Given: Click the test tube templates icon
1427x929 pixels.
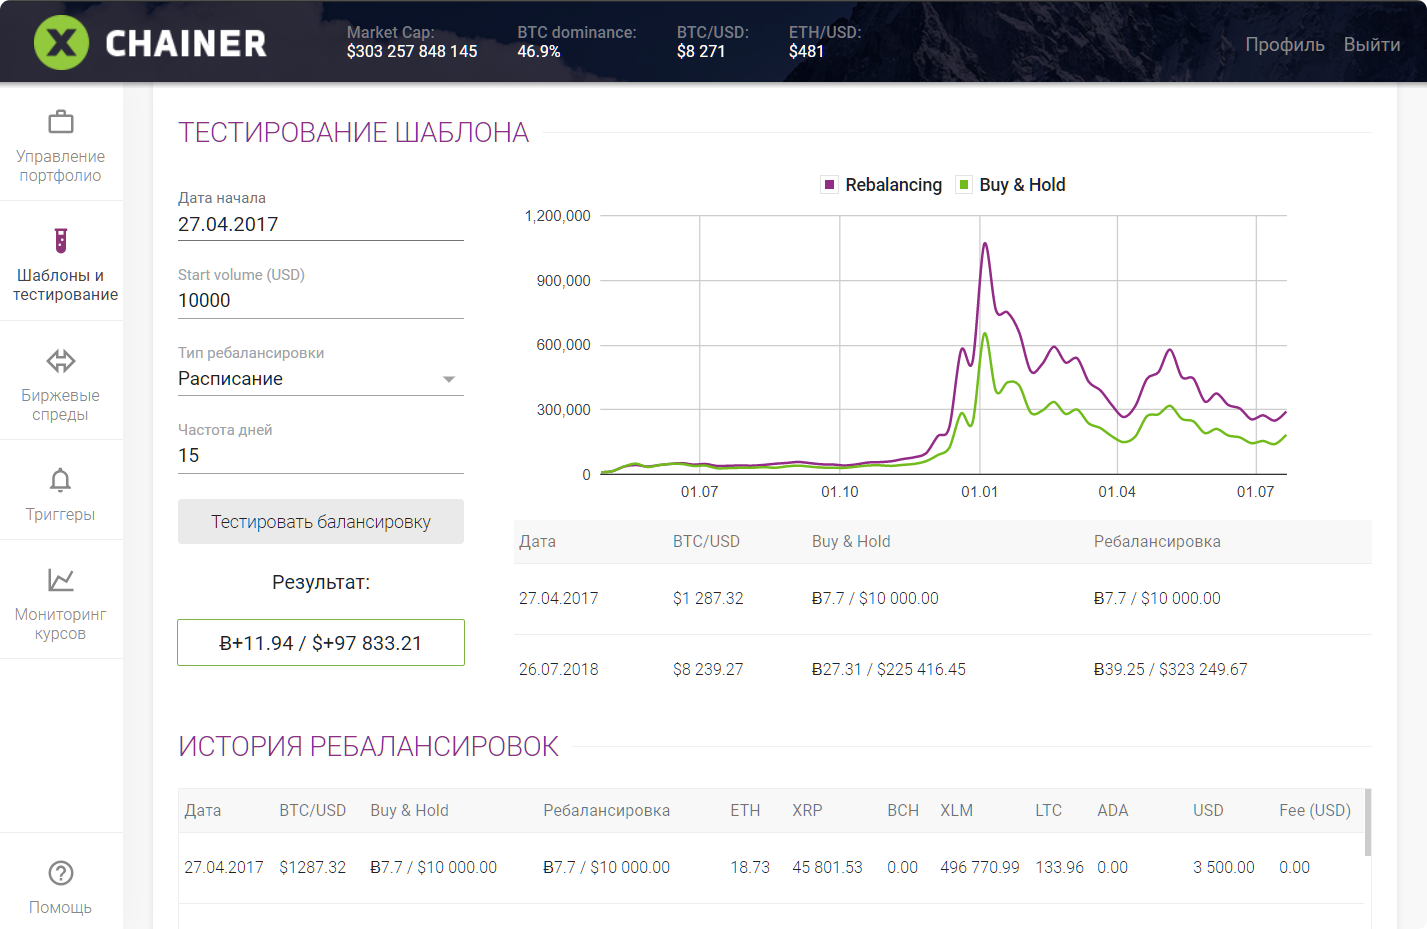Looking at the screenshot, I should 61,240.
